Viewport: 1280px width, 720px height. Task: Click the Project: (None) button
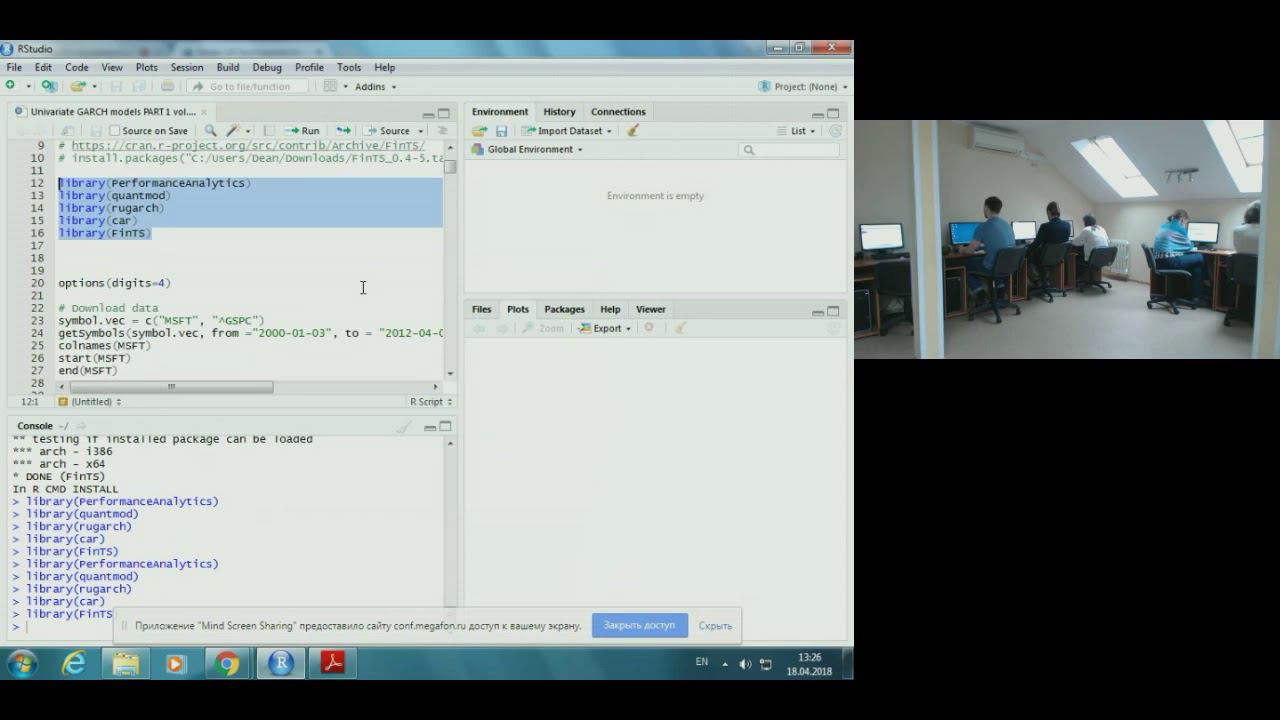(803, 87)
